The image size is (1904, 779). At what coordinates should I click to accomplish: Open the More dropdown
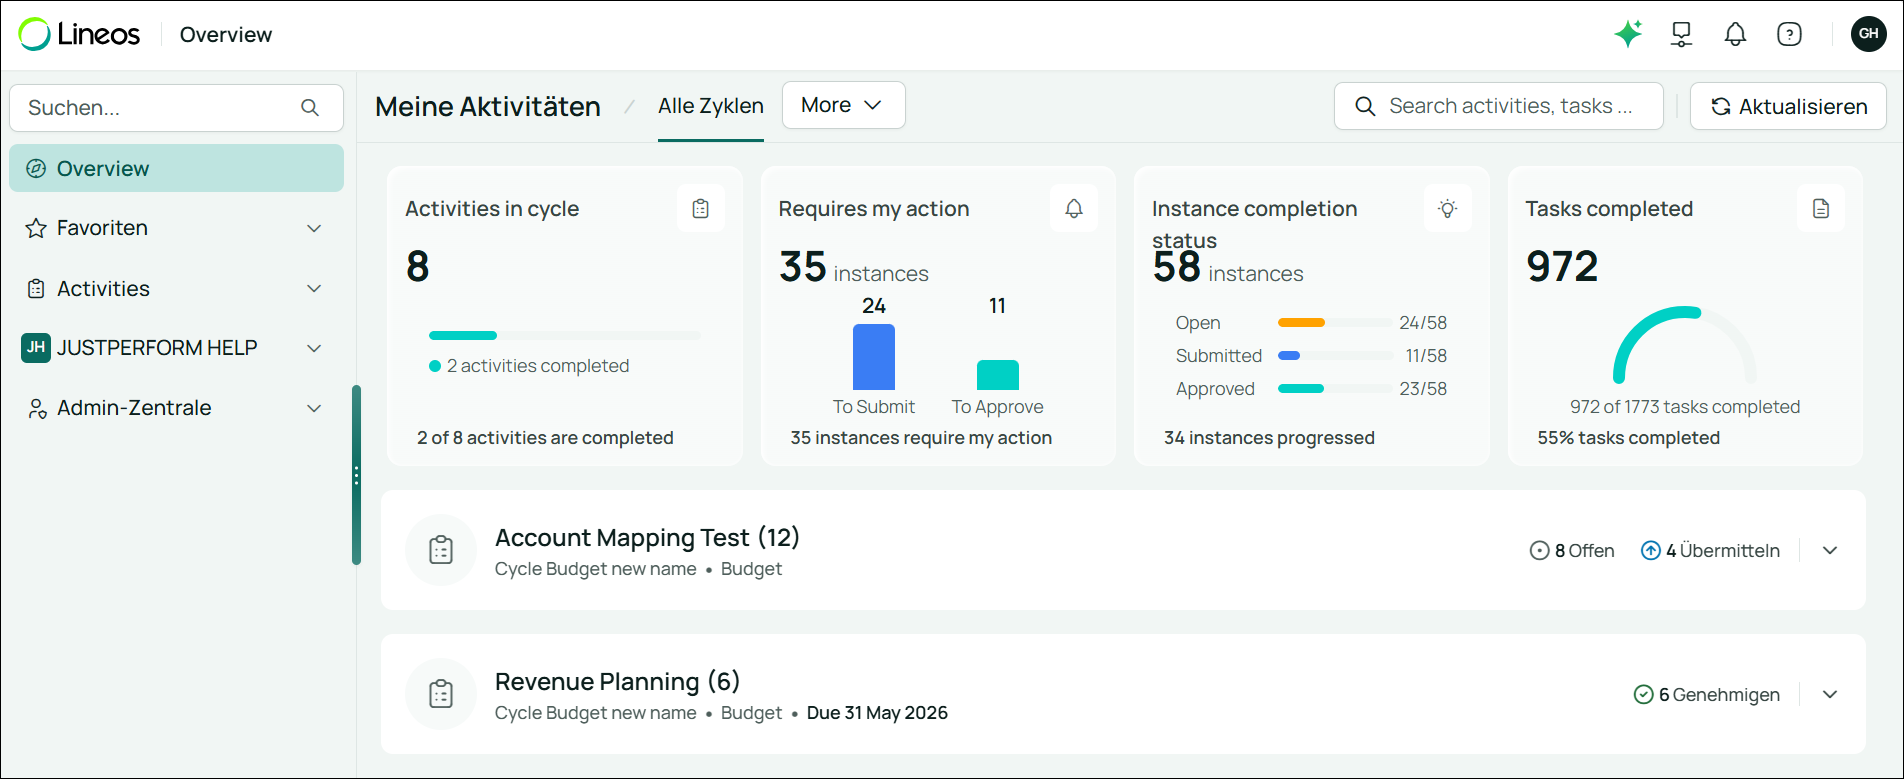[x=843, y=105]
